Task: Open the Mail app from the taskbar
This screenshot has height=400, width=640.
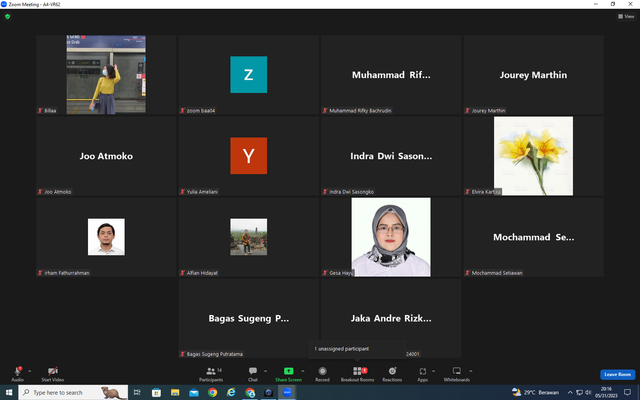Action: click(194, 392)
